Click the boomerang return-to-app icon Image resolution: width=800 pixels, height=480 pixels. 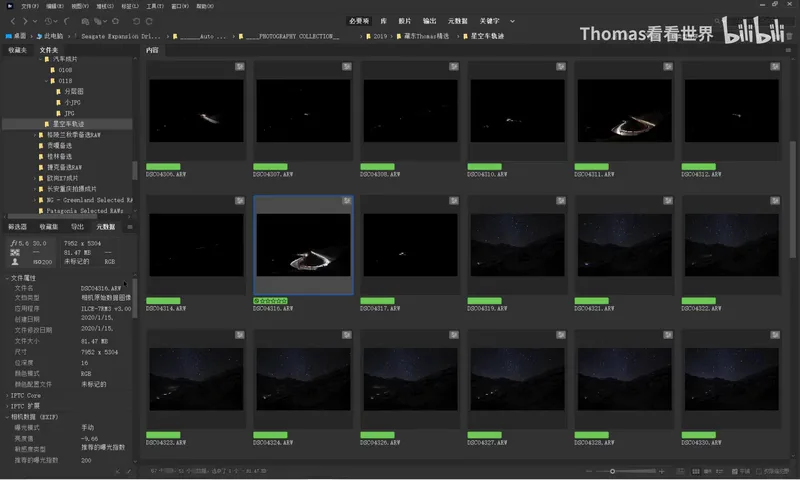(67, 21)
